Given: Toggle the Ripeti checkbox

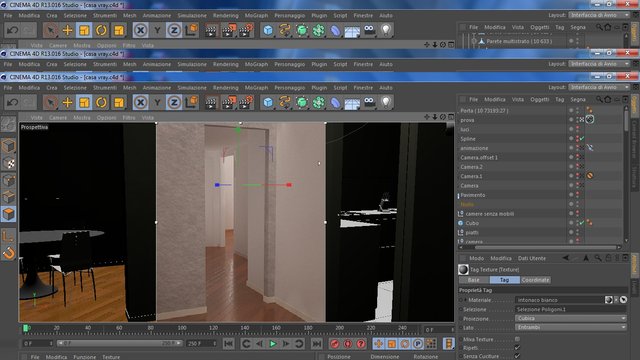Looking at the screenshot, I should point(517,348).
